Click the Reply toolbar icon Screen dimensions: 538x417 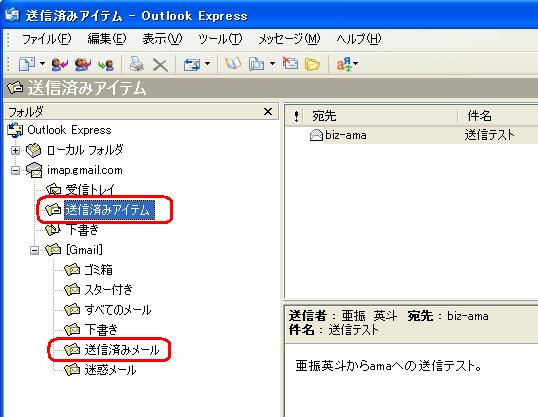coord(59,64)
